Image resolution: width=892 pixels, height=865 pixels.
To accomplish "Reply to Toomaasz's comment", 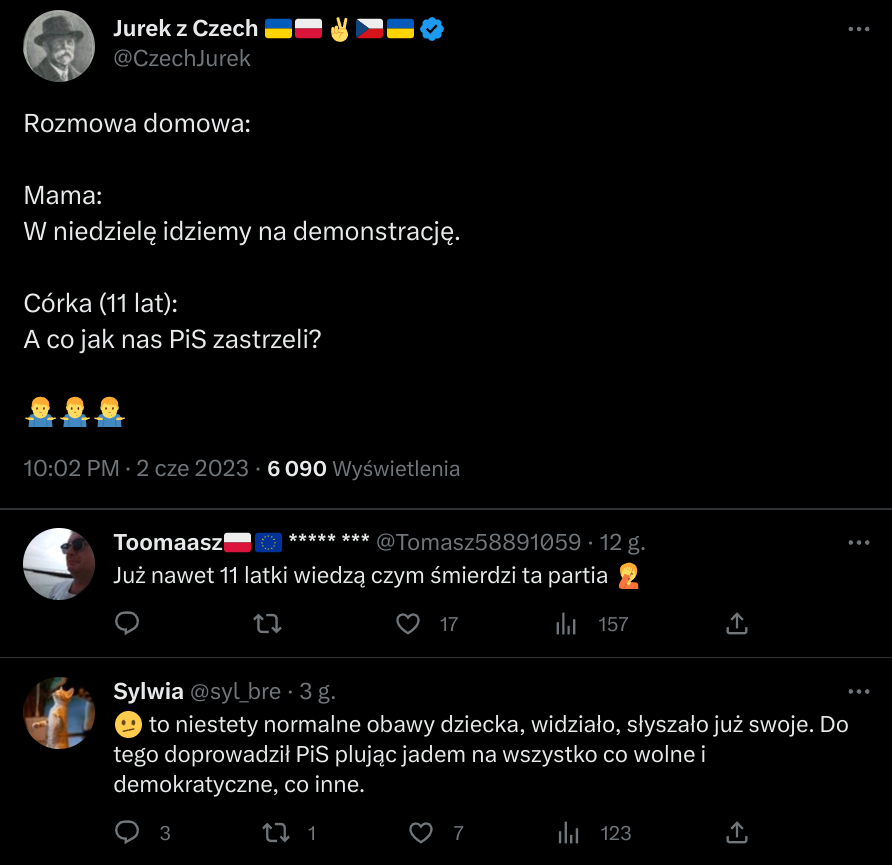I will [127, 624].
